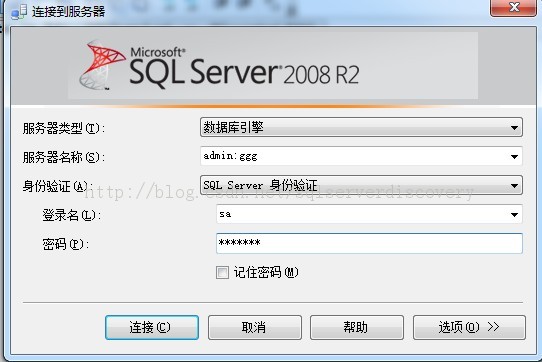The width and height of the screenshot is (542, 362).
Task: Click the dialog title bar server icon
Action: click(19, 12)
